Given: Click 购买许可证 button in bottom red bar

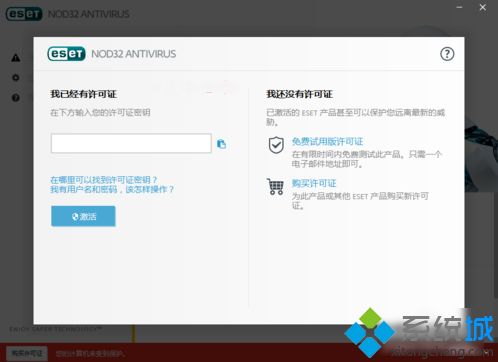Looking at the screenshot, I should [27, 353].
